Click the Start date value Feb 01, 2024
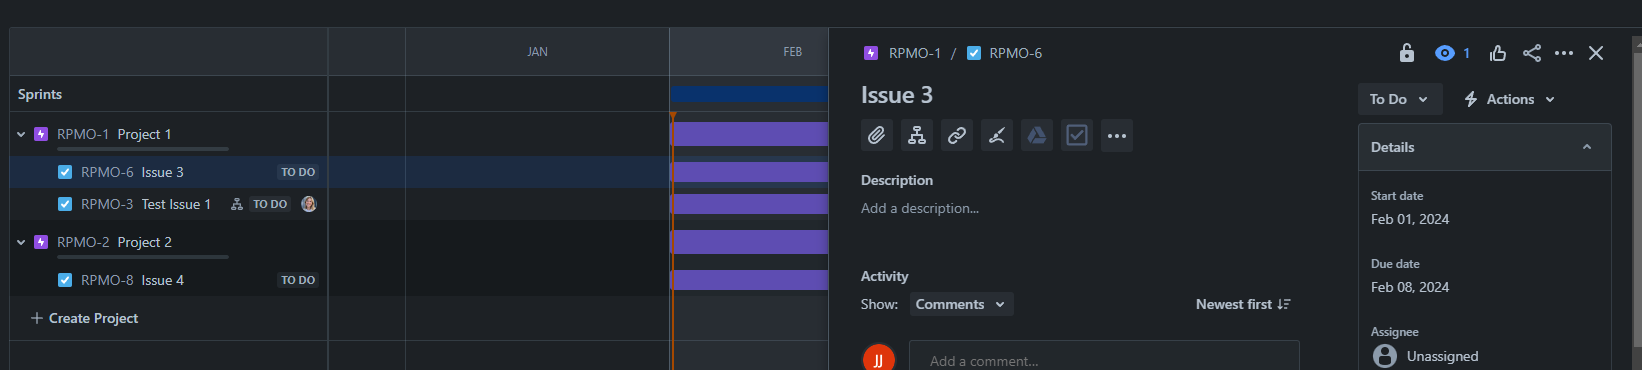 1410,219
